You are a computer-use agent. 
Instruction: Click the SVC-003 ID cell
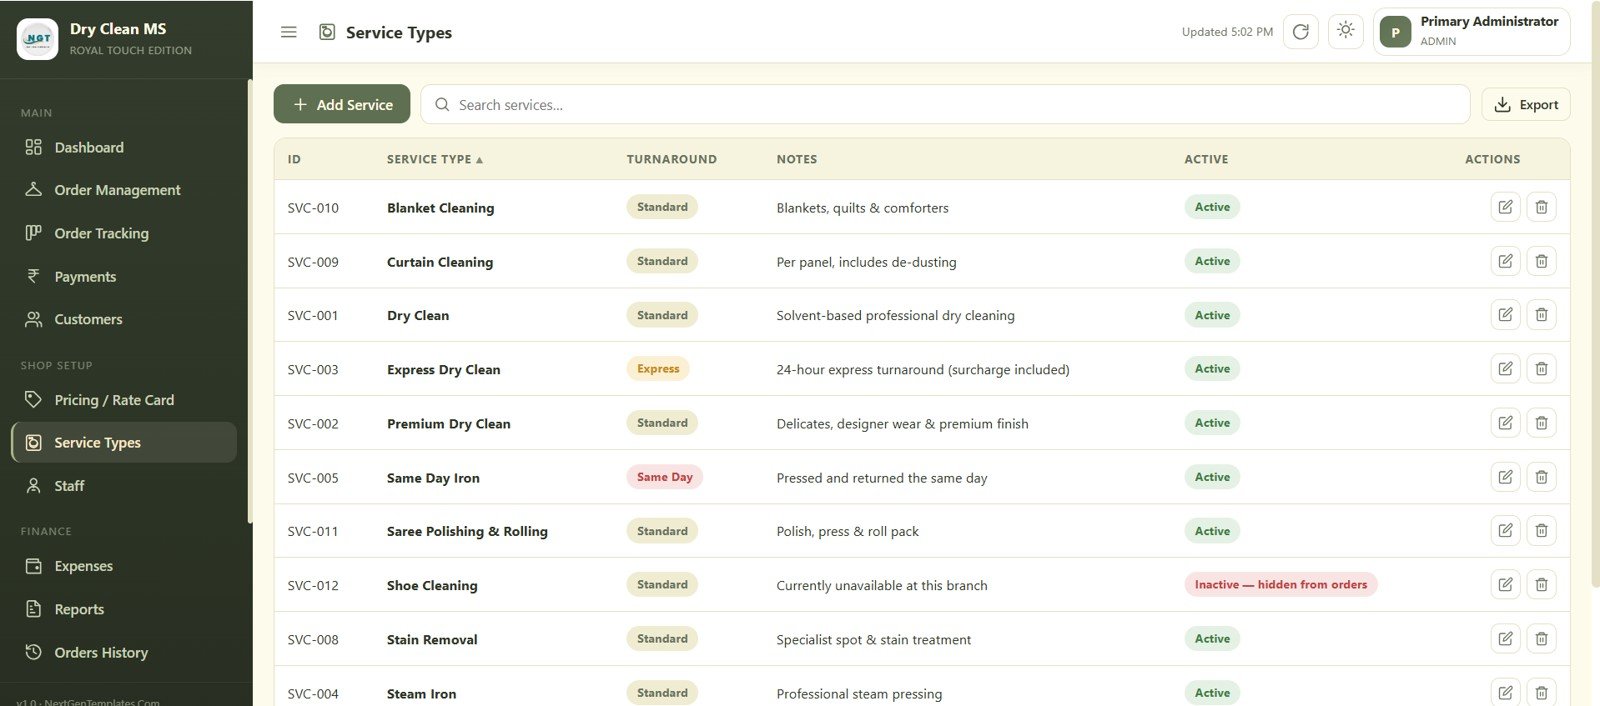[x=313, y=369]
